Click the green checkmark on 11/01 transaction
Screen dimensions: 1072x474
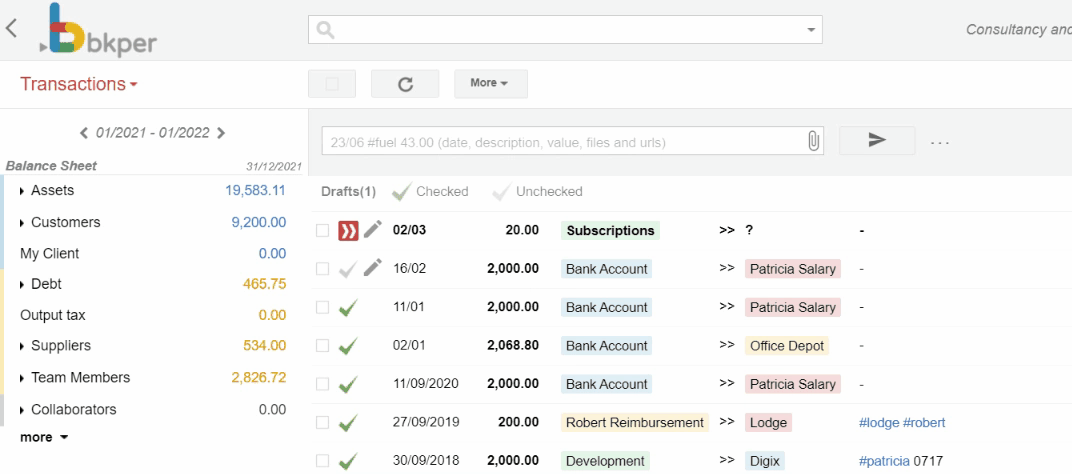pyautogui.click(x=348, y=307)
